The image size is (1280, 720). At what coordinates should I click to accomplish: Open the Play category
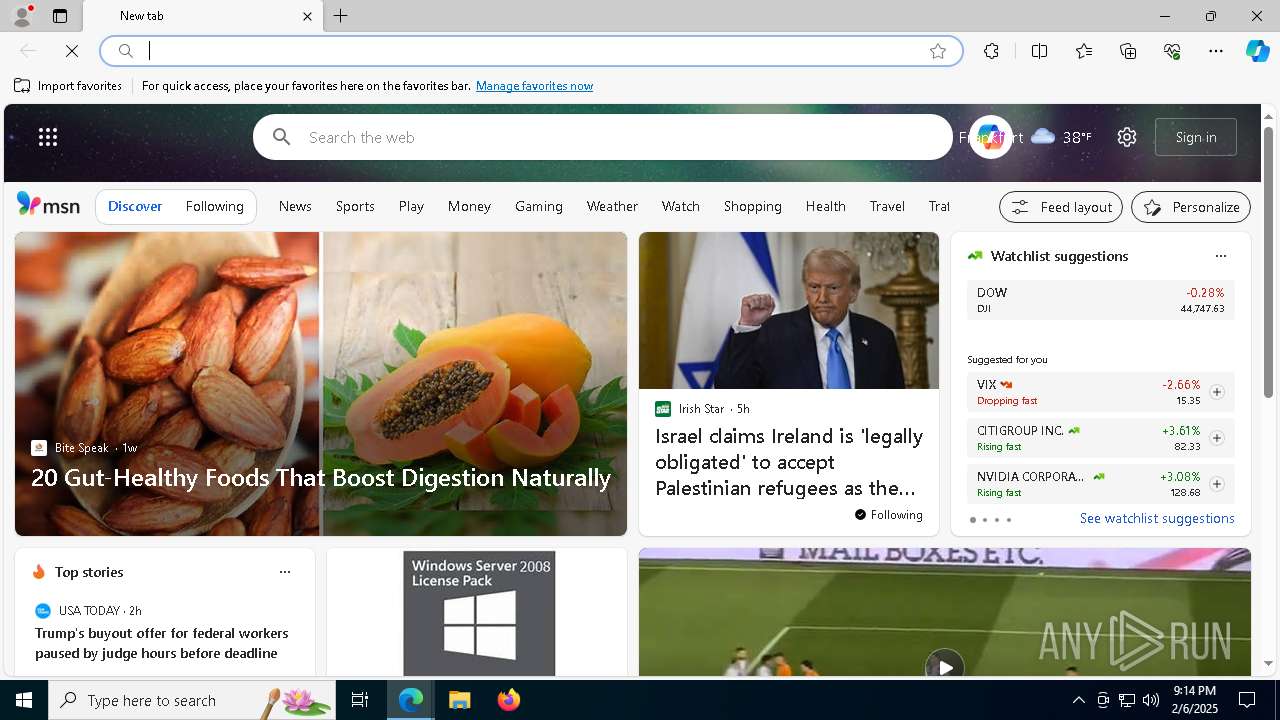[411, 206]
